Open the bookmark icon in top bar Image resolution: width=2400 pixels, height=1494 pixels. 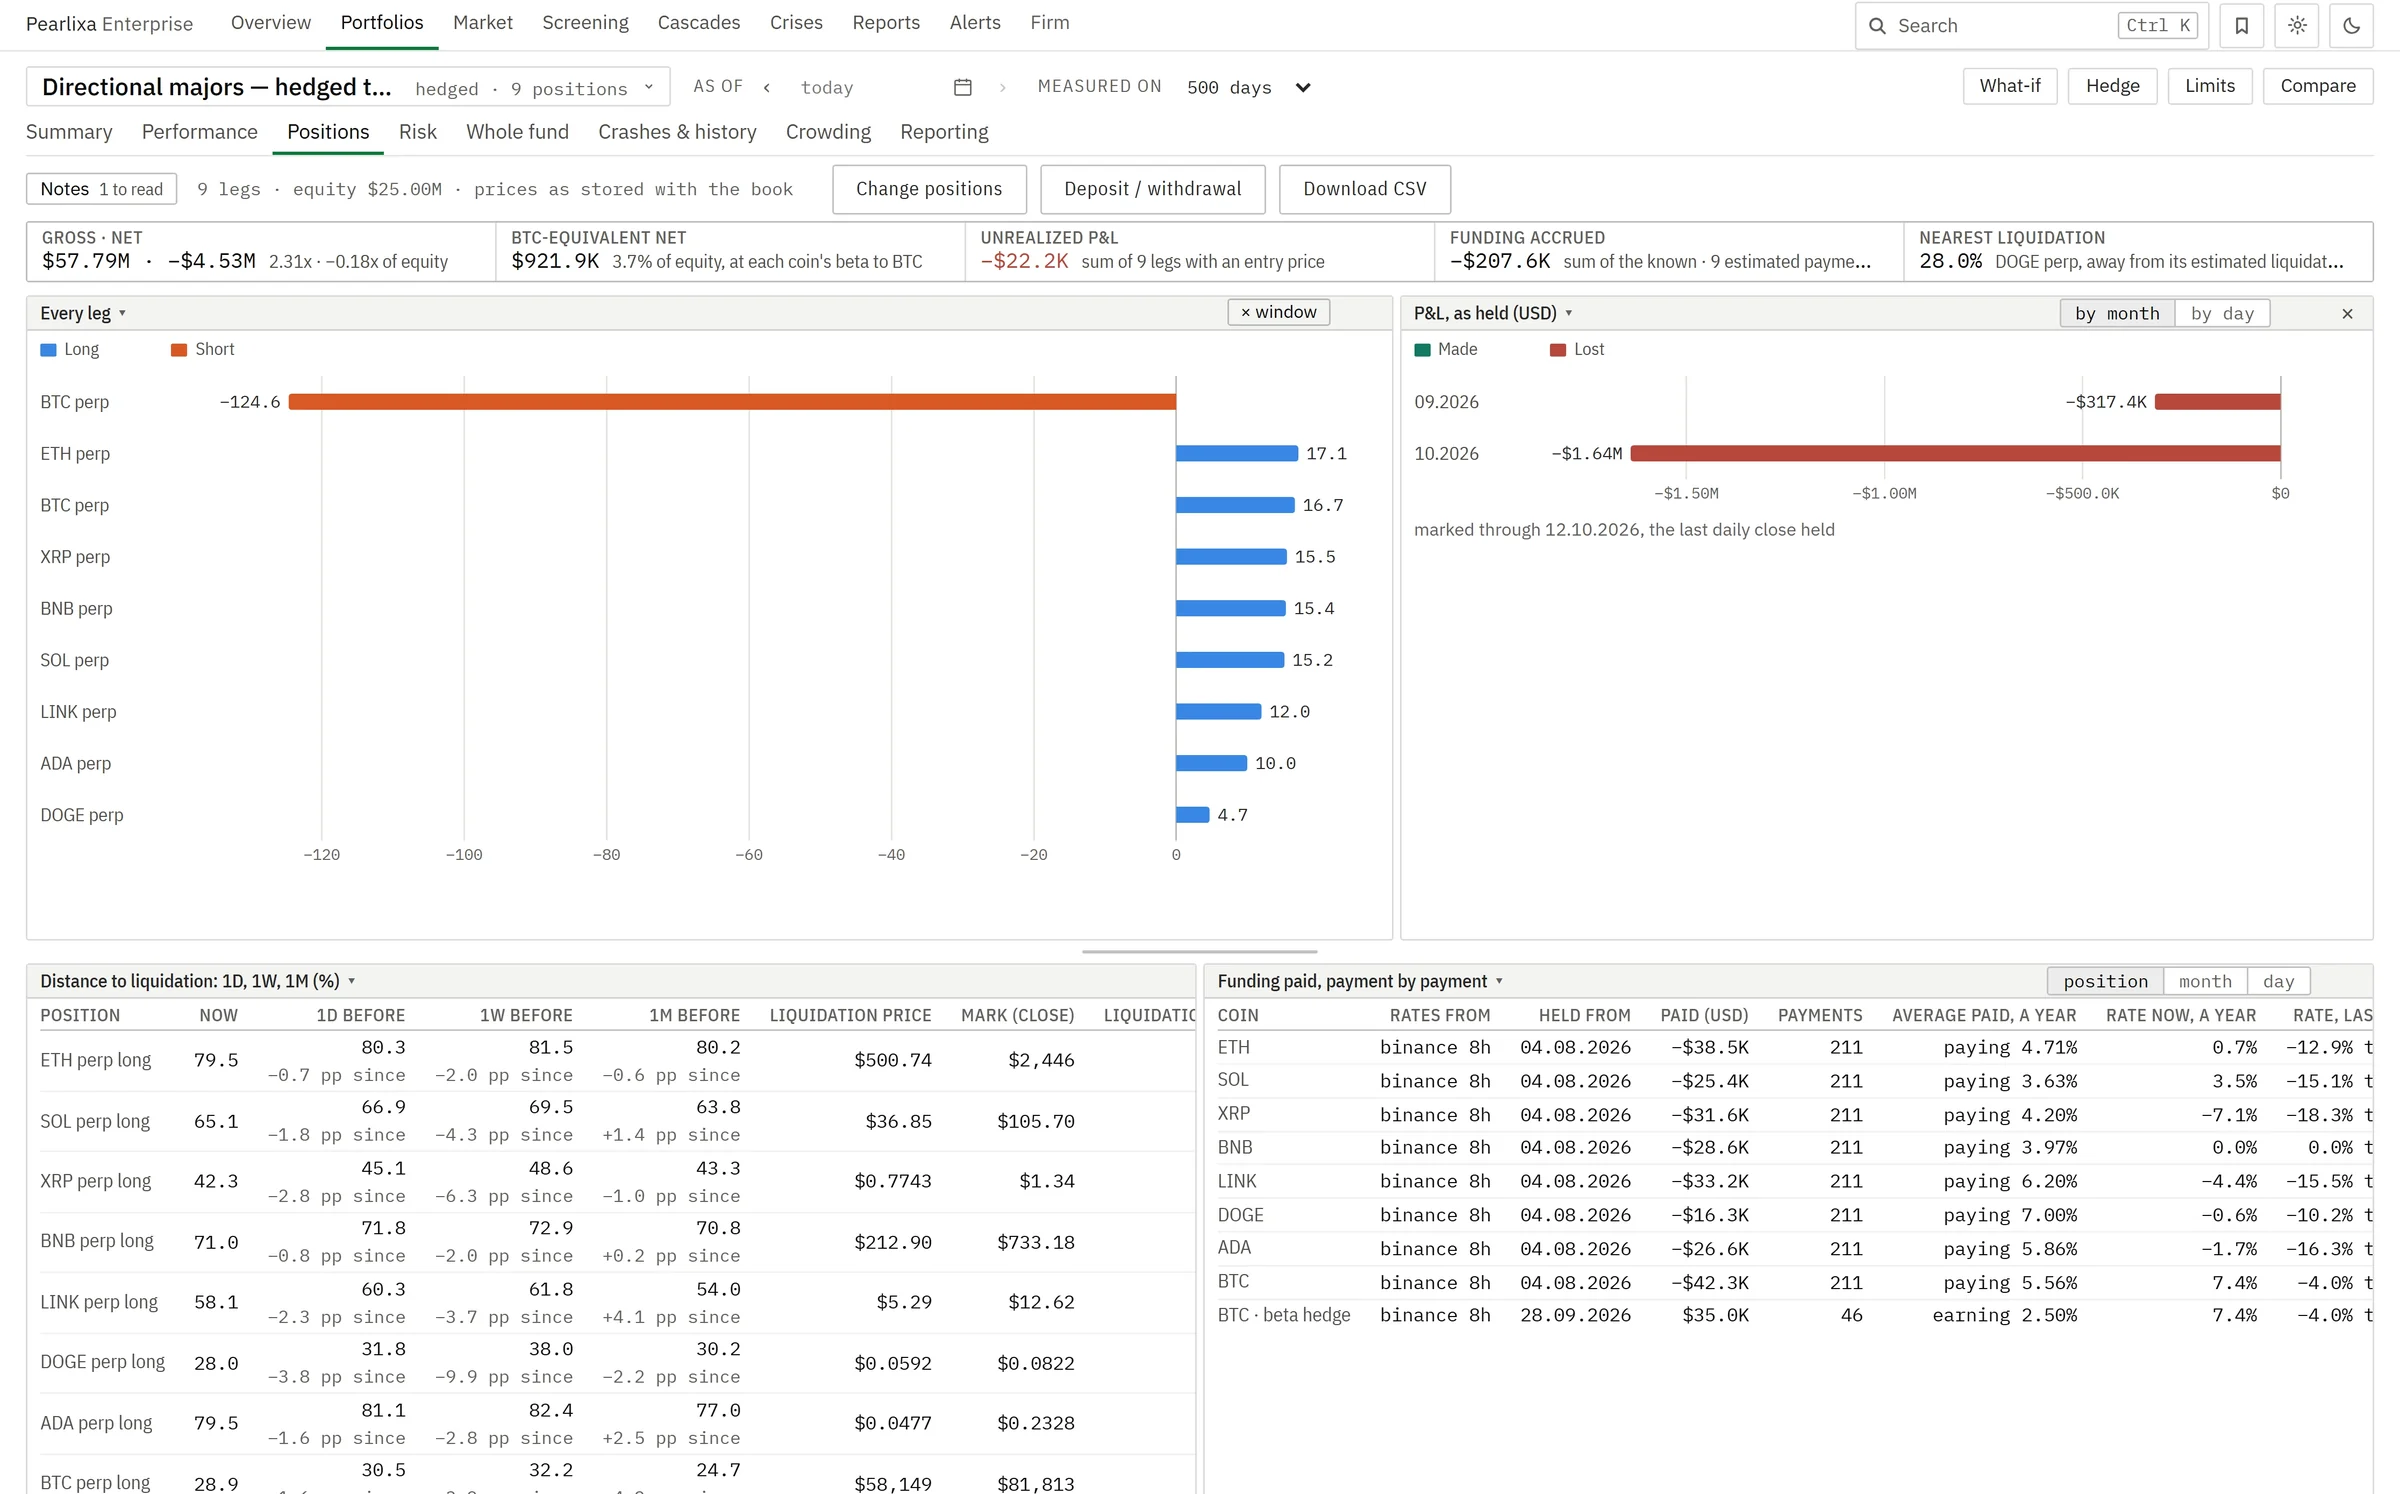[x=2241, y=26]
